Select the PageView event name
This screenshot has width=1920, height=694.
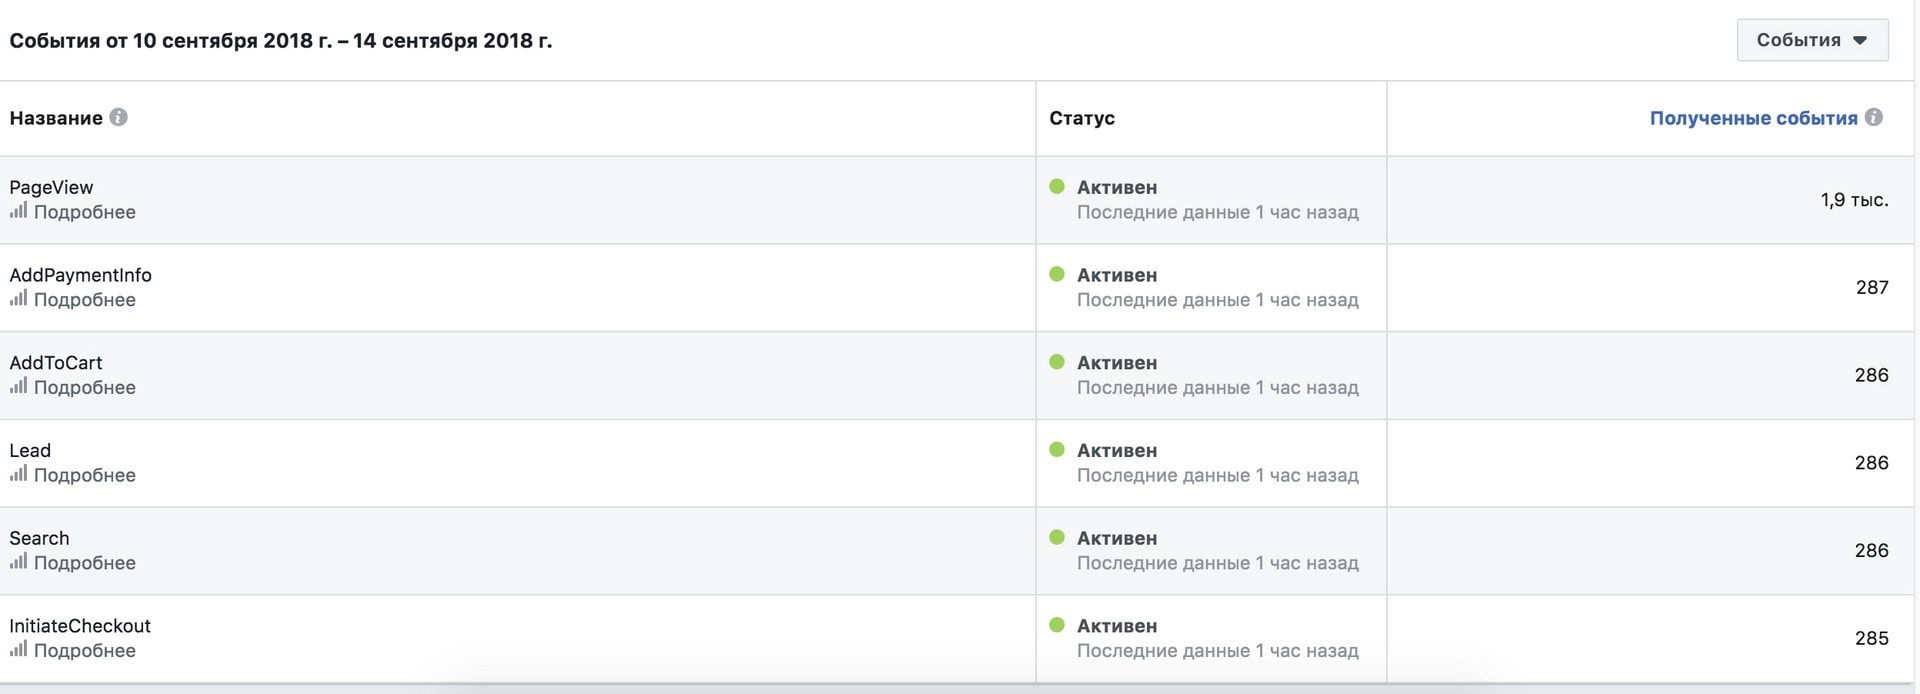[x=51, y=187]
